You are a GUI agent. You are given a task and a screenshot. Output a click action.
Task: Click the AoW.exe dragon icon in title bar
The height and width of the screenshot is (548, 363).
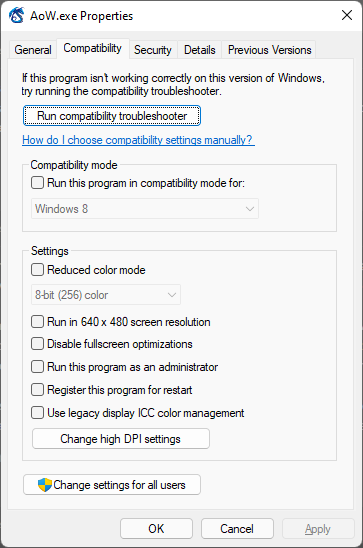(16, 15)
